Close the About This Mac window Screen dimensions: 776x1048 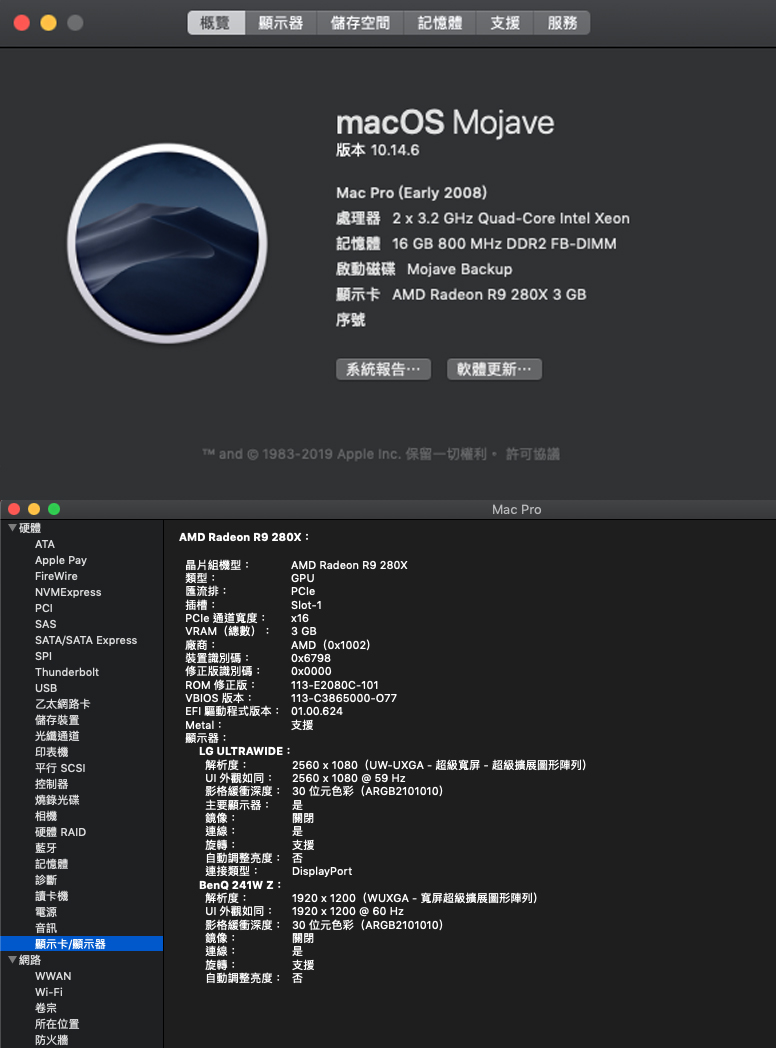click(21, 23)
